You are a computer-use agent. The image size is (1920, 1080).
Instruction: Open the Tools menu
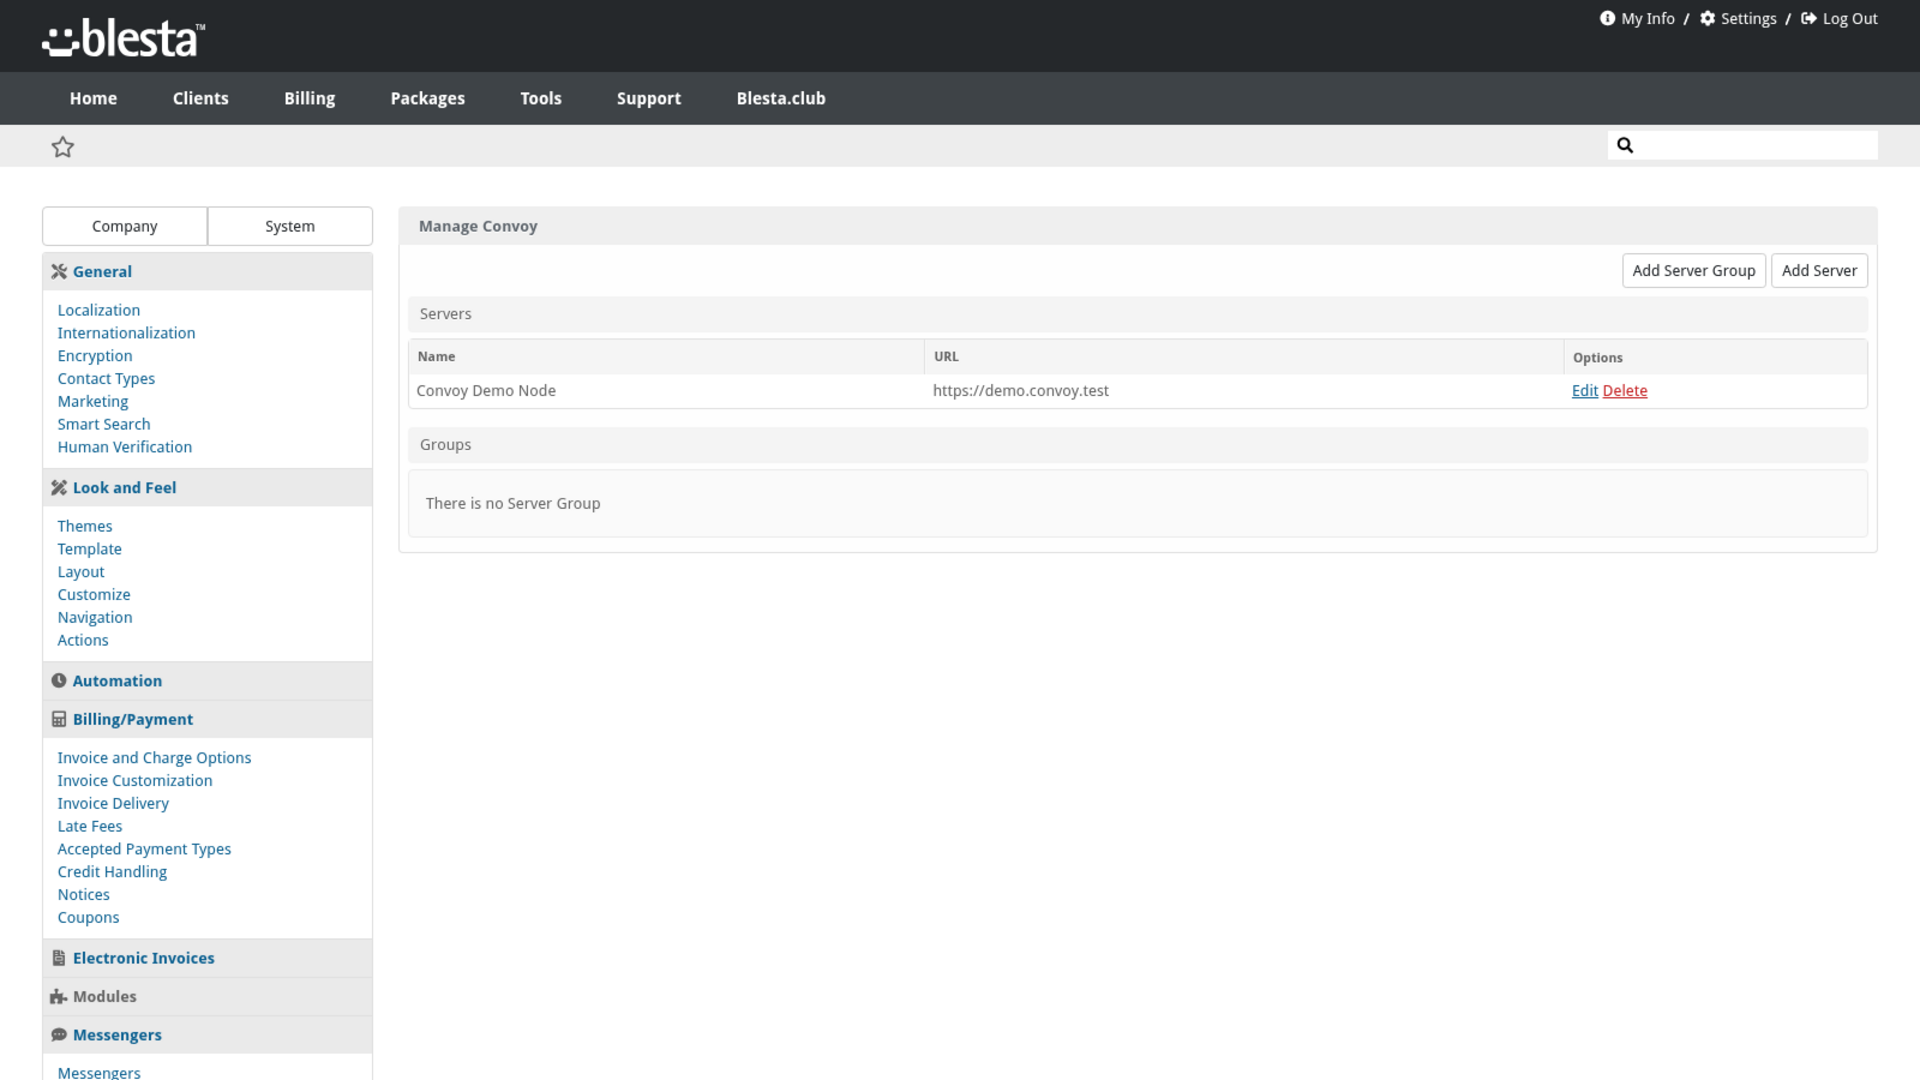(x=541, y=98)
